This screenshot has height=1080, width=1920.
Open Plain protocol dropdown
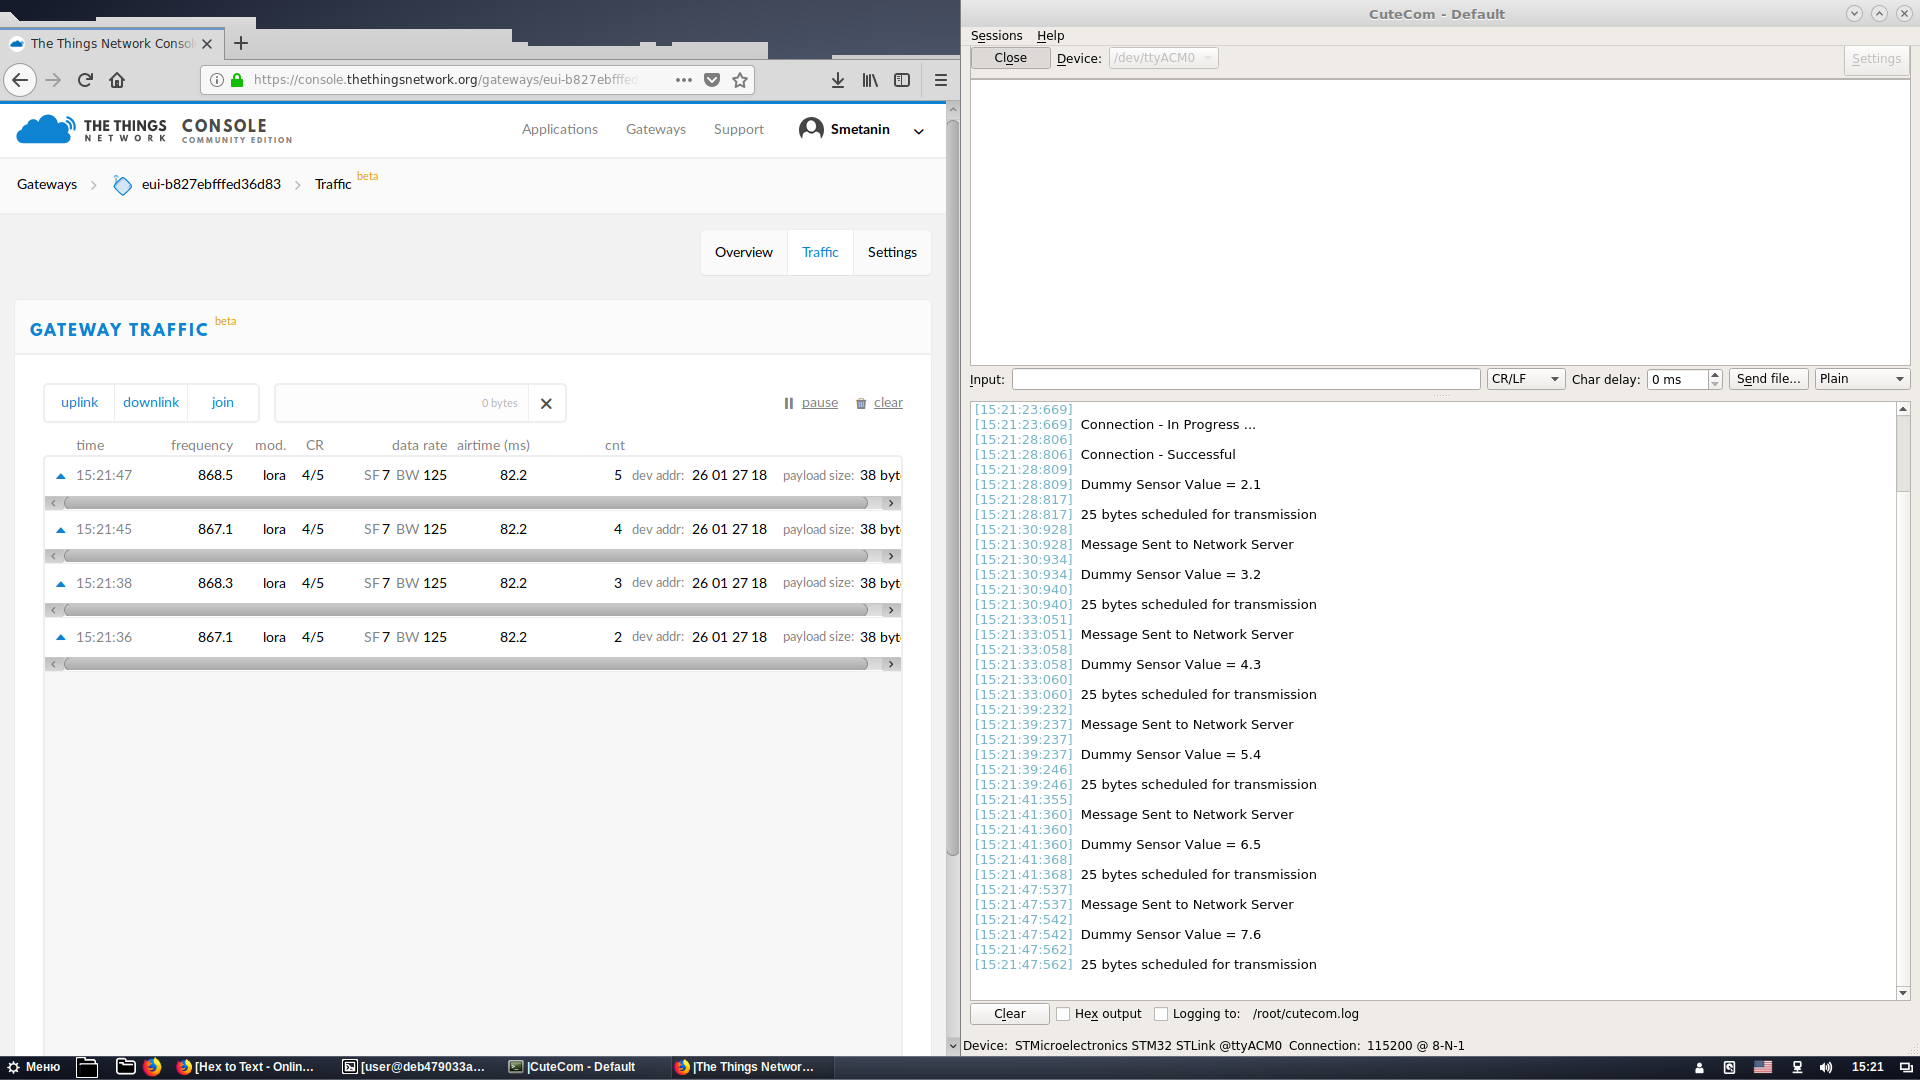click(1862, 379)
